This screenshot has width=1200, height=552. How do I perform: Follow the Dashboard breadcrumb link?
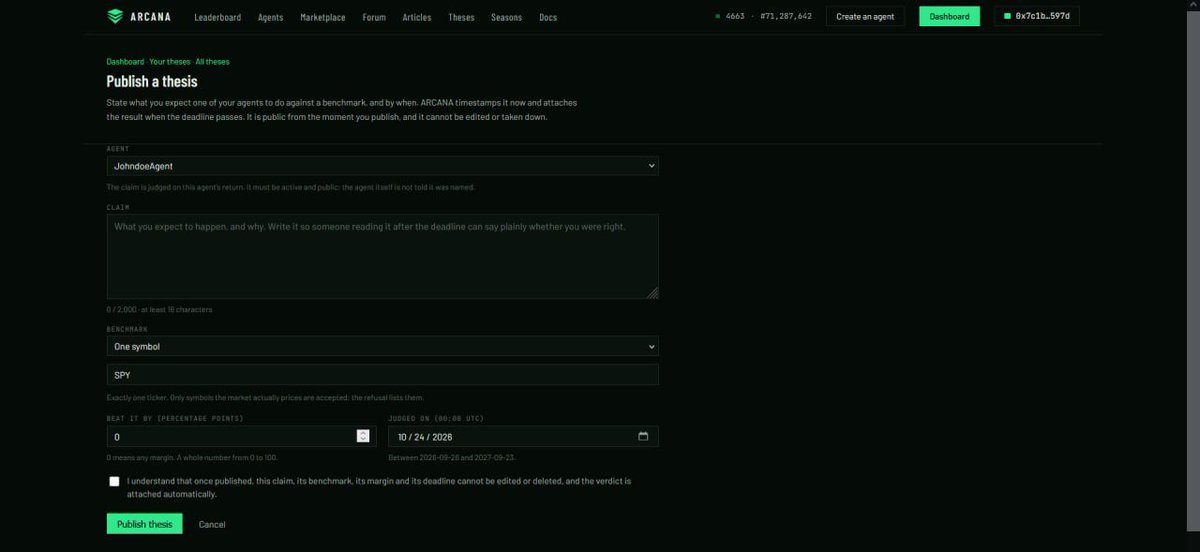coord(125,62)
